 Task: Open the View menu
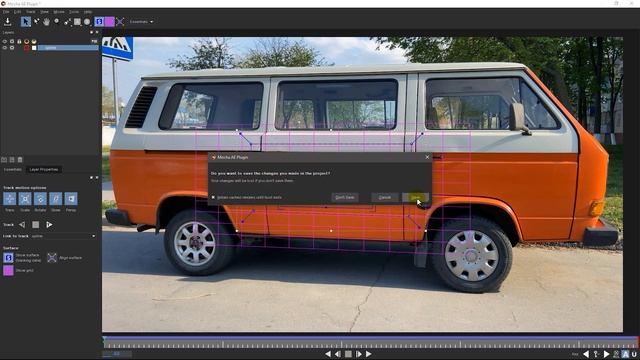(x=44, y=12)
